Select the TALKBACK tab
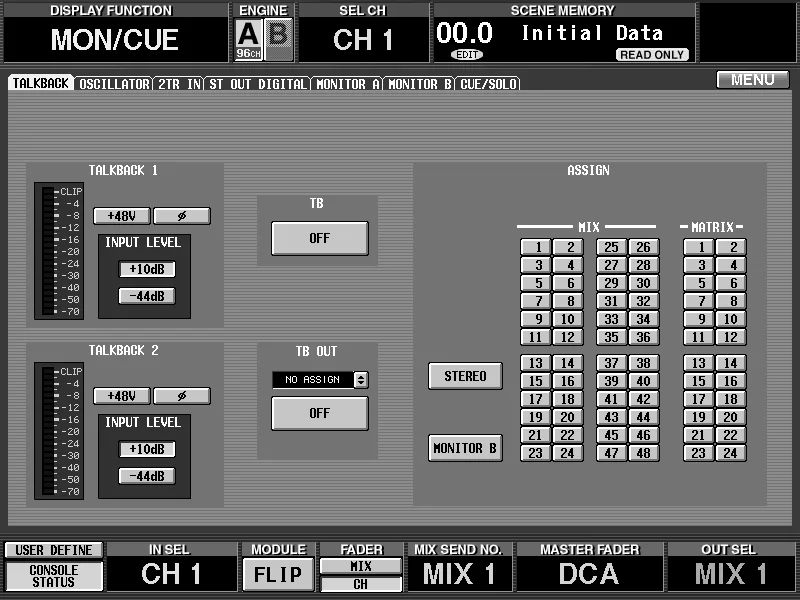The image size is (800, 600). [41, 83]
